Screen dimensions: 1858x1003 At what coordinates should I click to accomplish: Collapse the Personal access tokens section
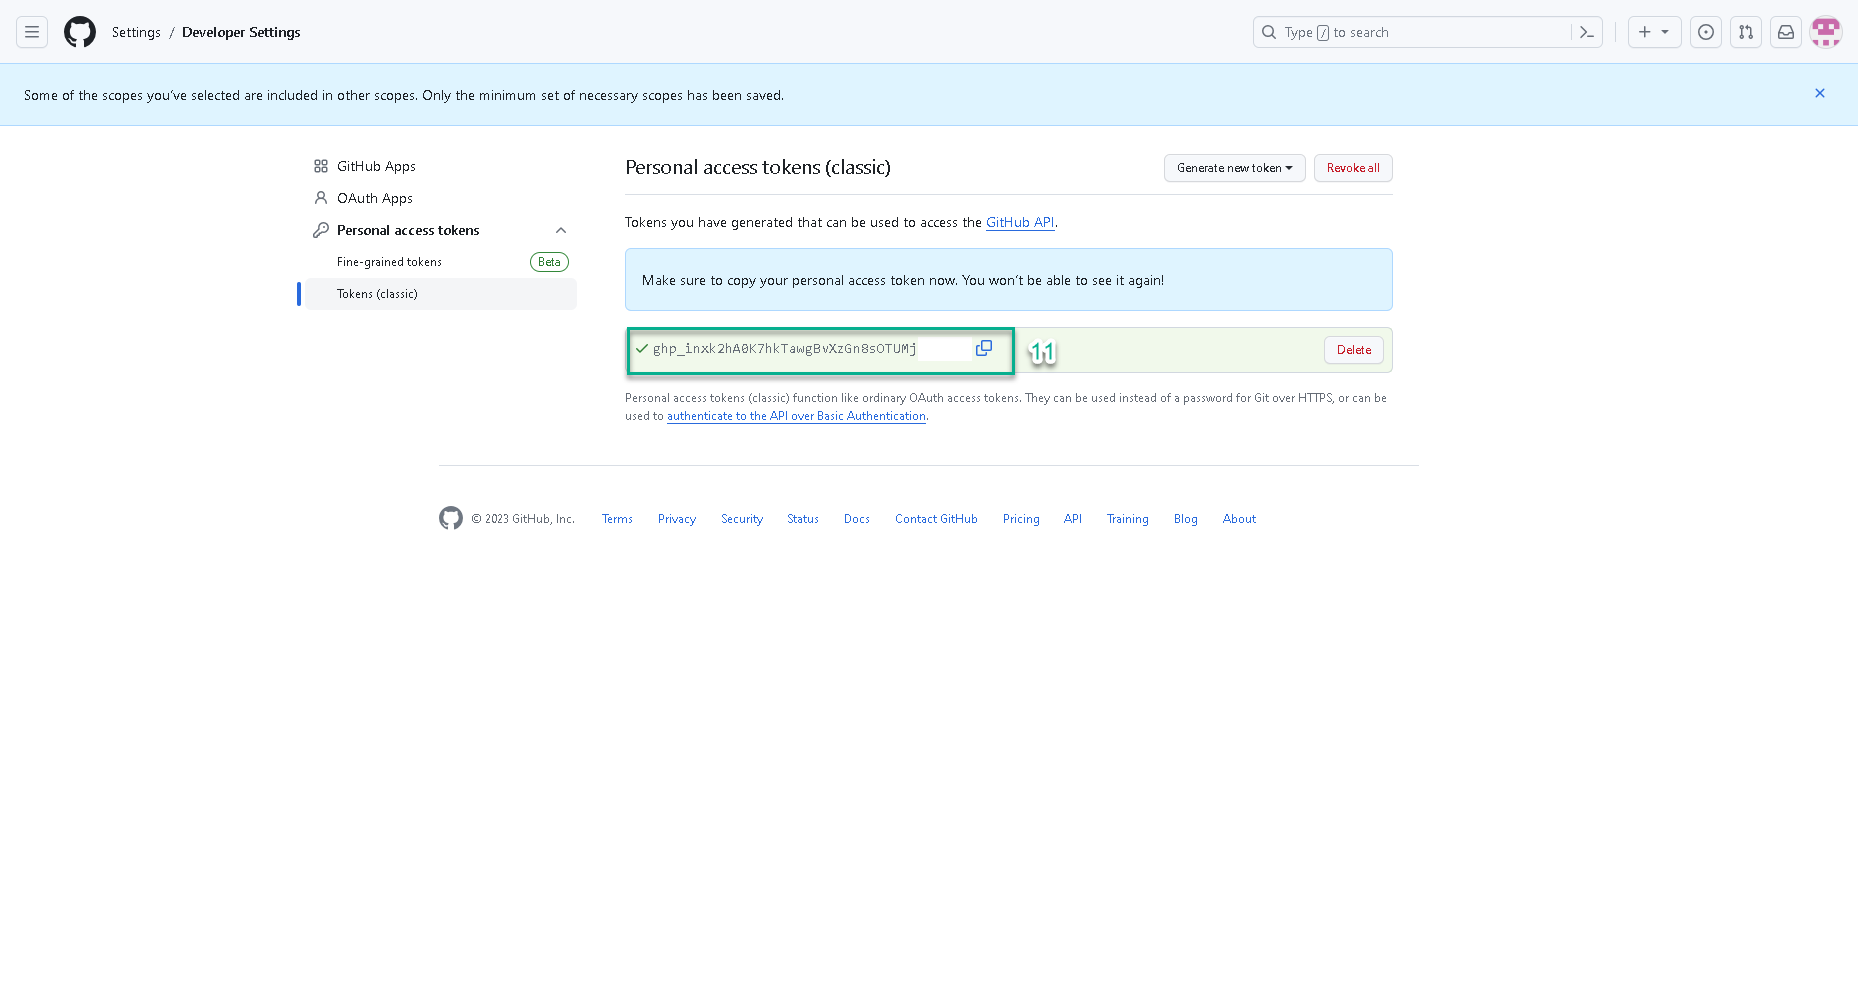tap(561, 230)
